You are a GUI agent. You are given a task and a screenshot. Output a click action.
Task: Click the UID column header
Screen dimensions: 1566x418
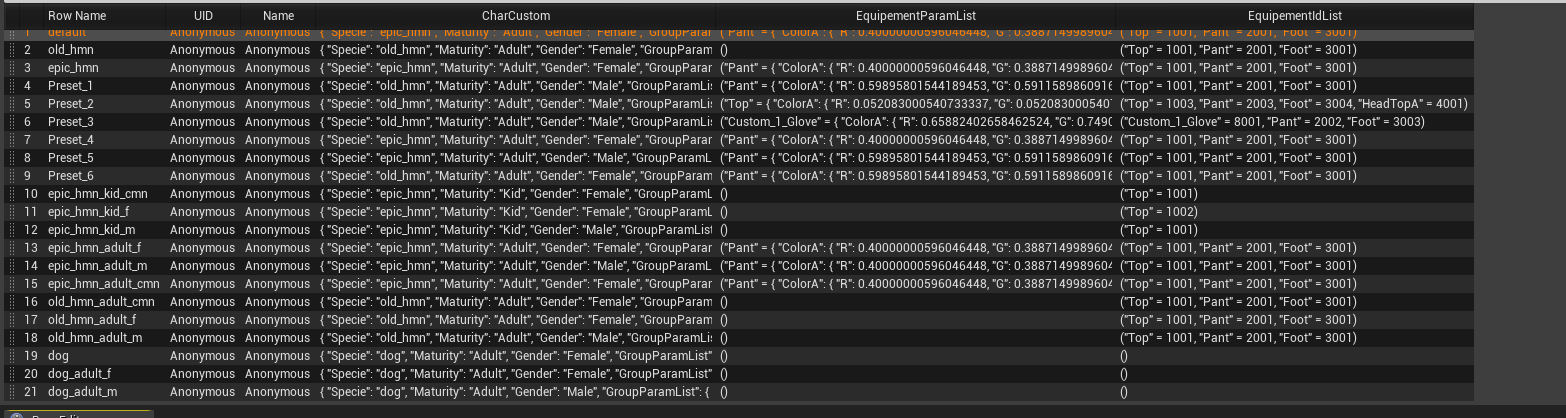[x=203, y=16]
